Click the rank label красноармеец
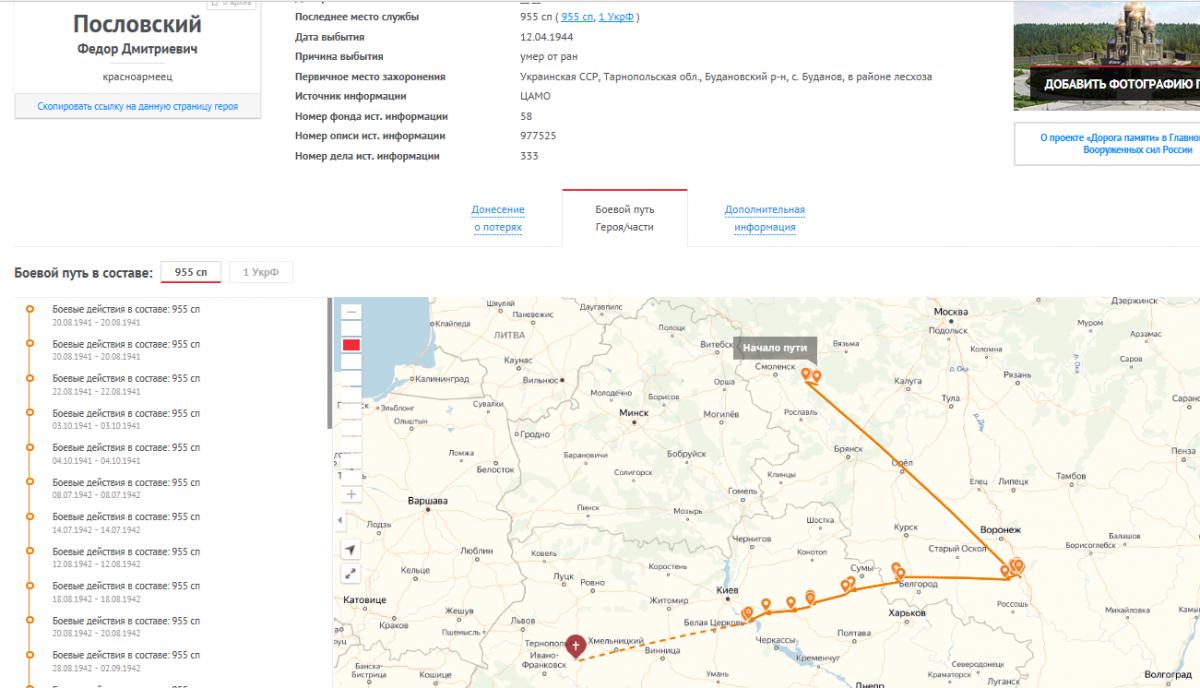1200x688 pixels. 137,76
